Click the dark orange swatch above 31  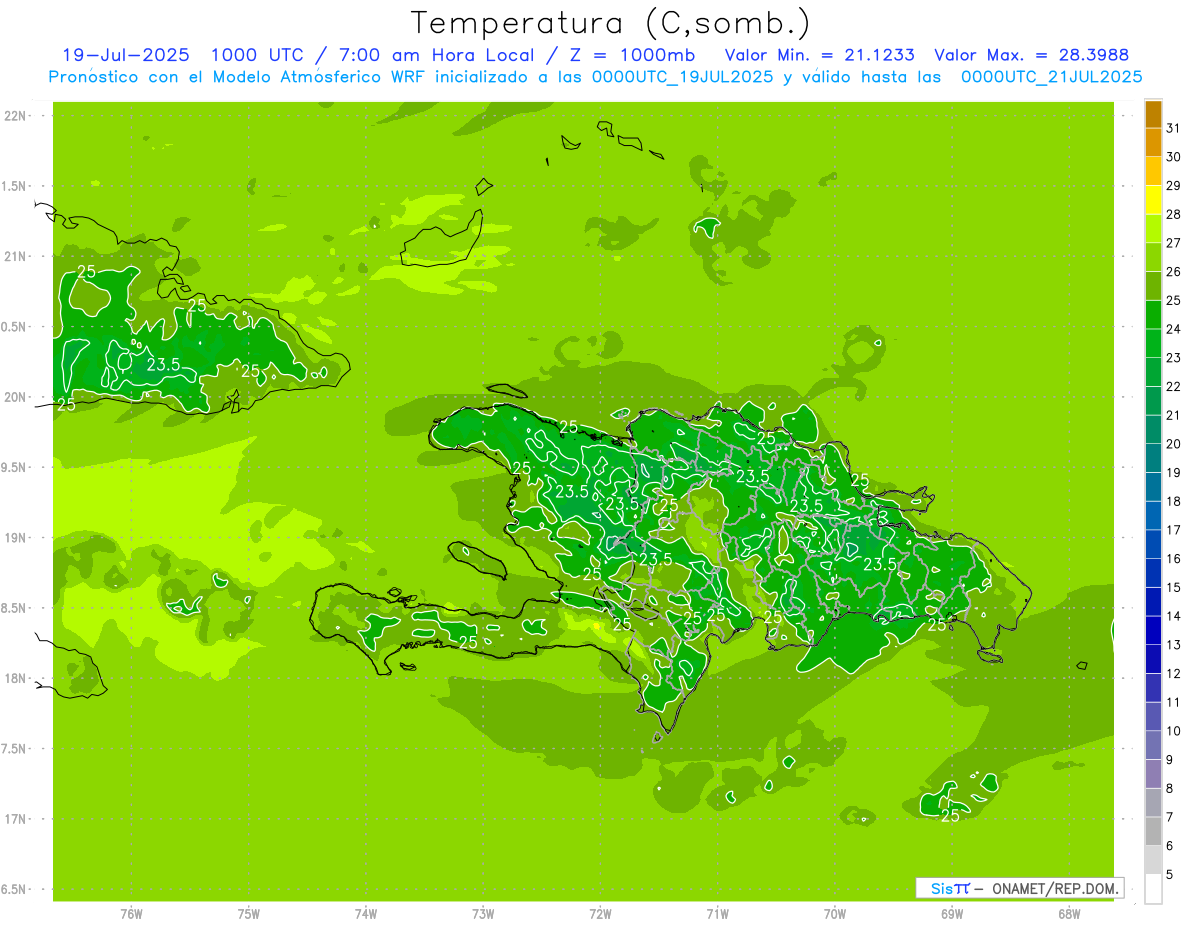tap(1153, 115)
